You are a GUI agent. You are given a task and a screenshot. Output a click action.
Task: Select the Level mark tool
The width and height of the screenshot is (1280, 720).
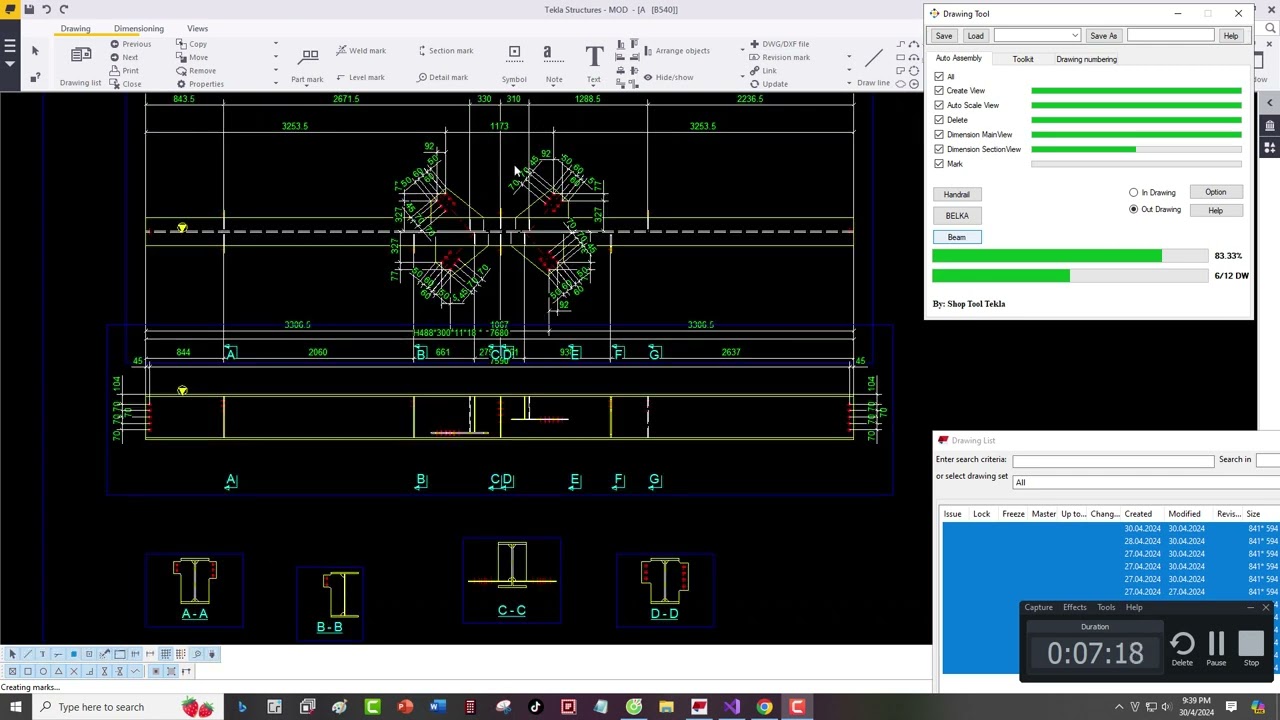[360, 77]
